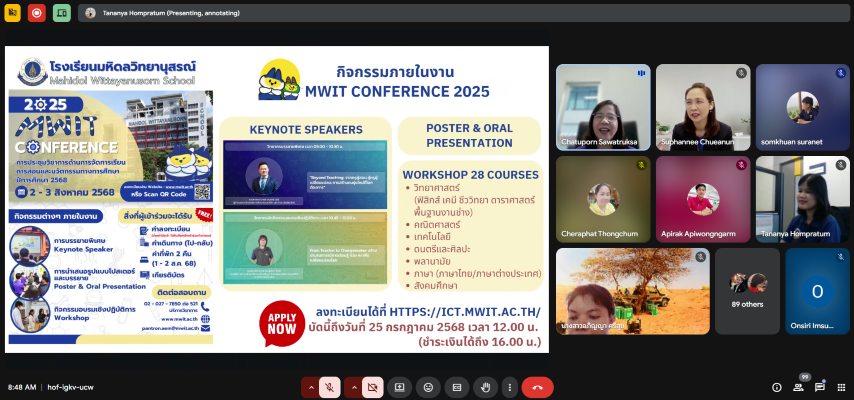Click the first keynote speaker image with suited man
854x400 pixels.
point(305,175)
